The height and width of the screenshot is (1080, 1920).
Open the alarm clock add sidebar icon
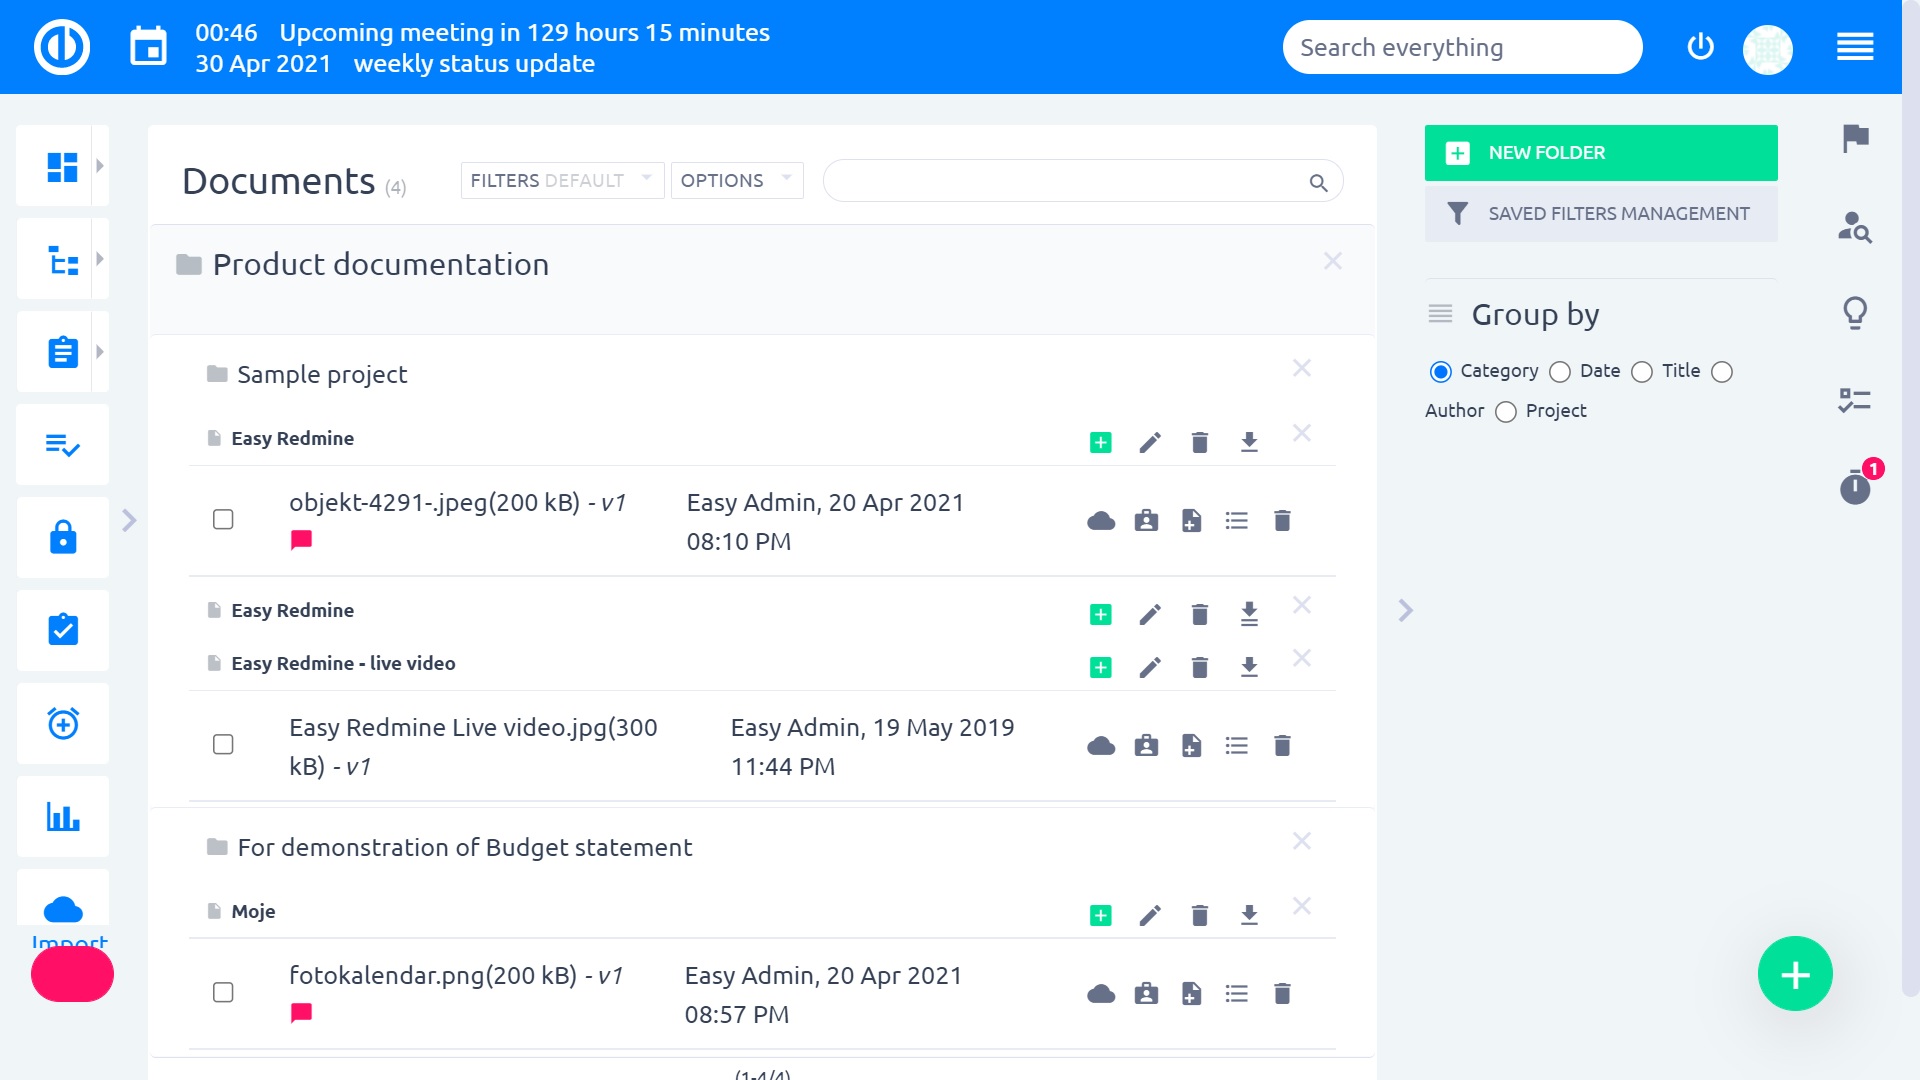coord(63,723)
